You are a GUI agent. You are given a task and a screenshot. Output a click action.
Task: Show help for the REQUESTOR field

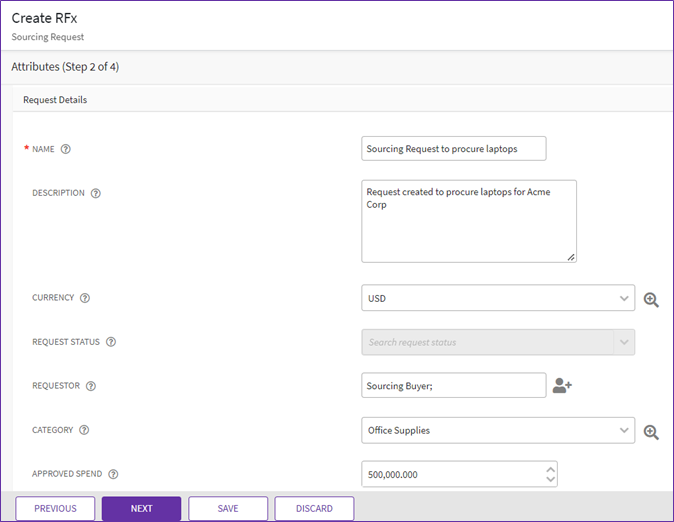(91, 386)
